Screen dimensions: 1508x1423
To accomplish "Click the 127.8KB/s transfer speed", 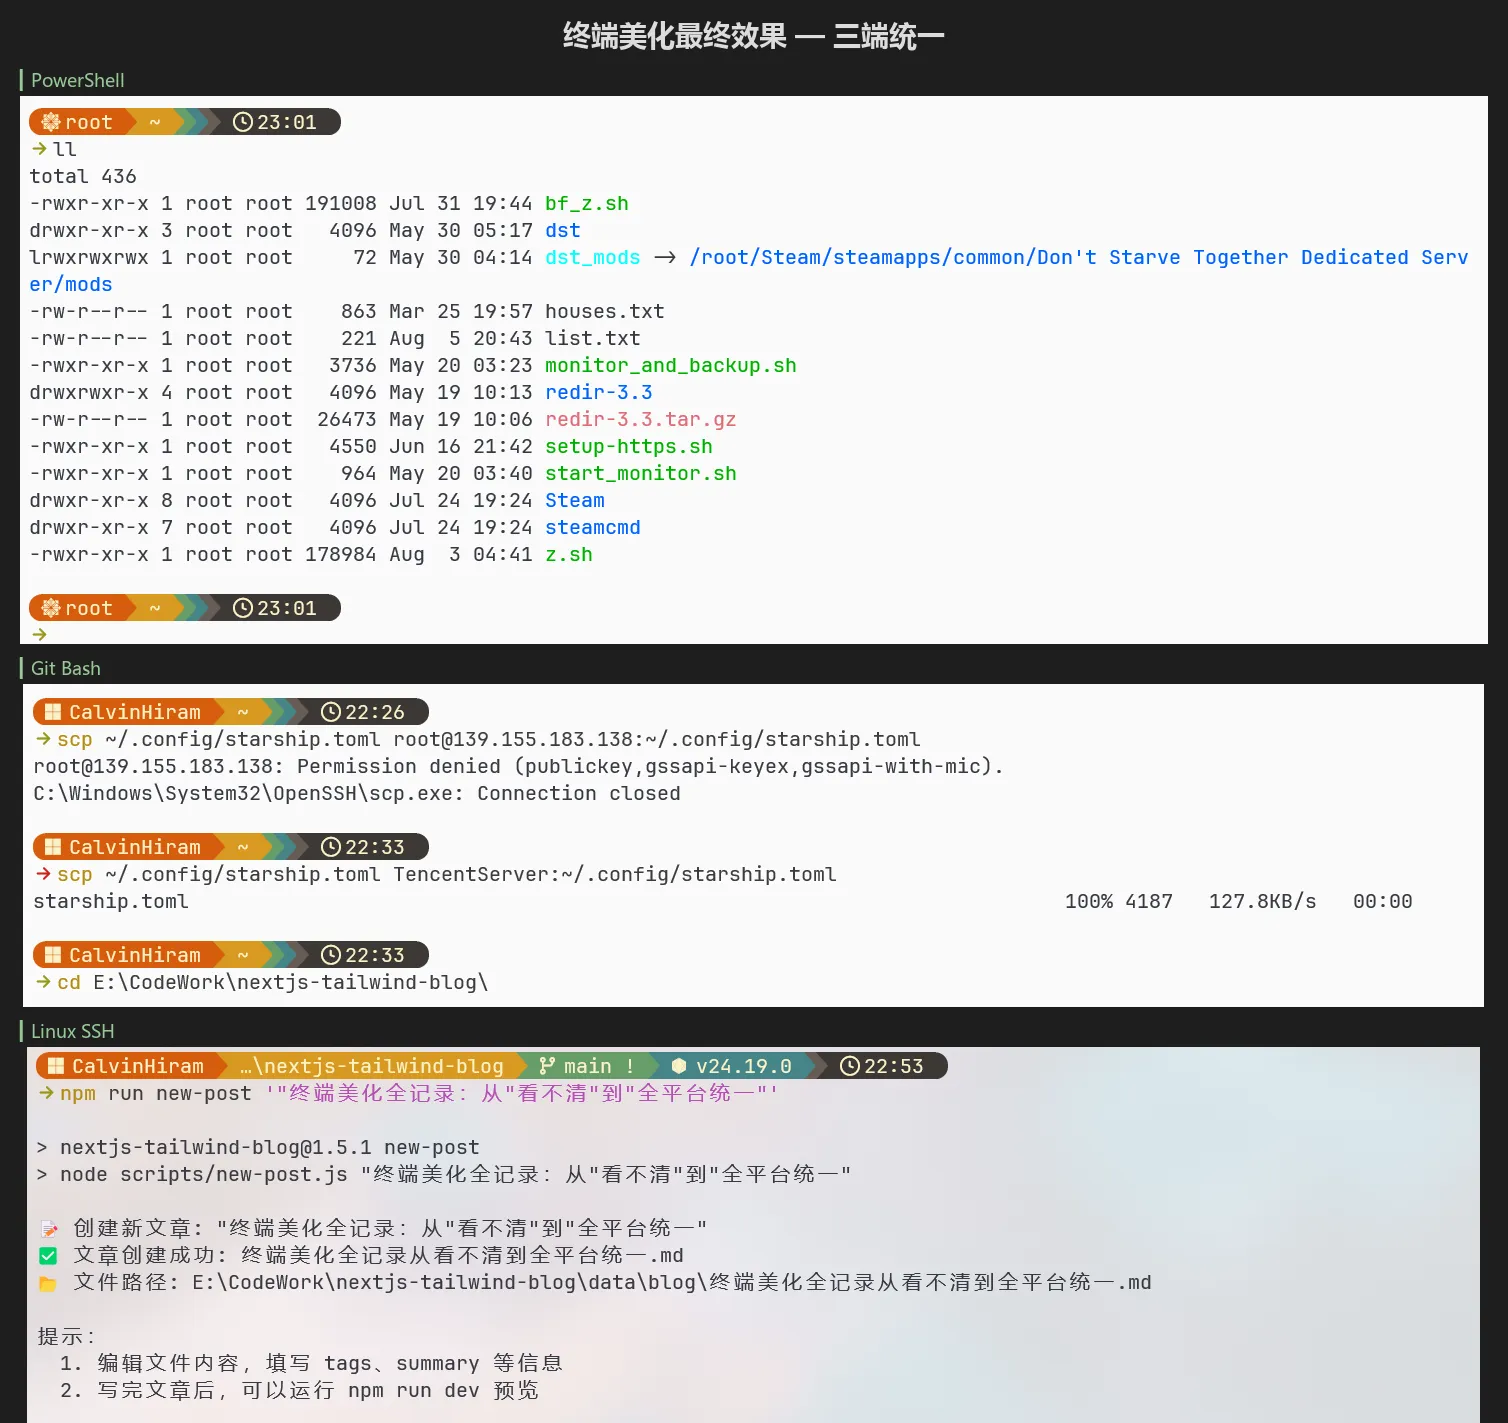I will coord(1263,902).
